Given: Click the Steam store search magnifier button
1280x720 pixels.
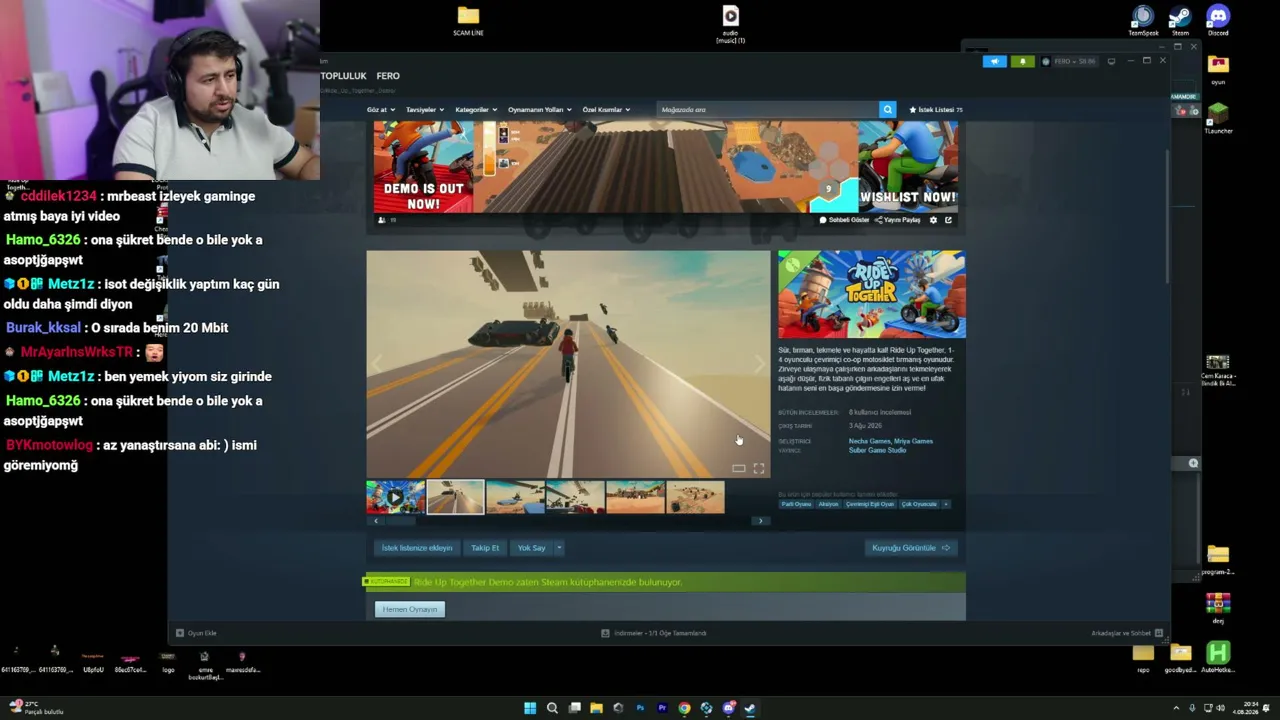Looking at the screenshot, I should coord(887,109).
